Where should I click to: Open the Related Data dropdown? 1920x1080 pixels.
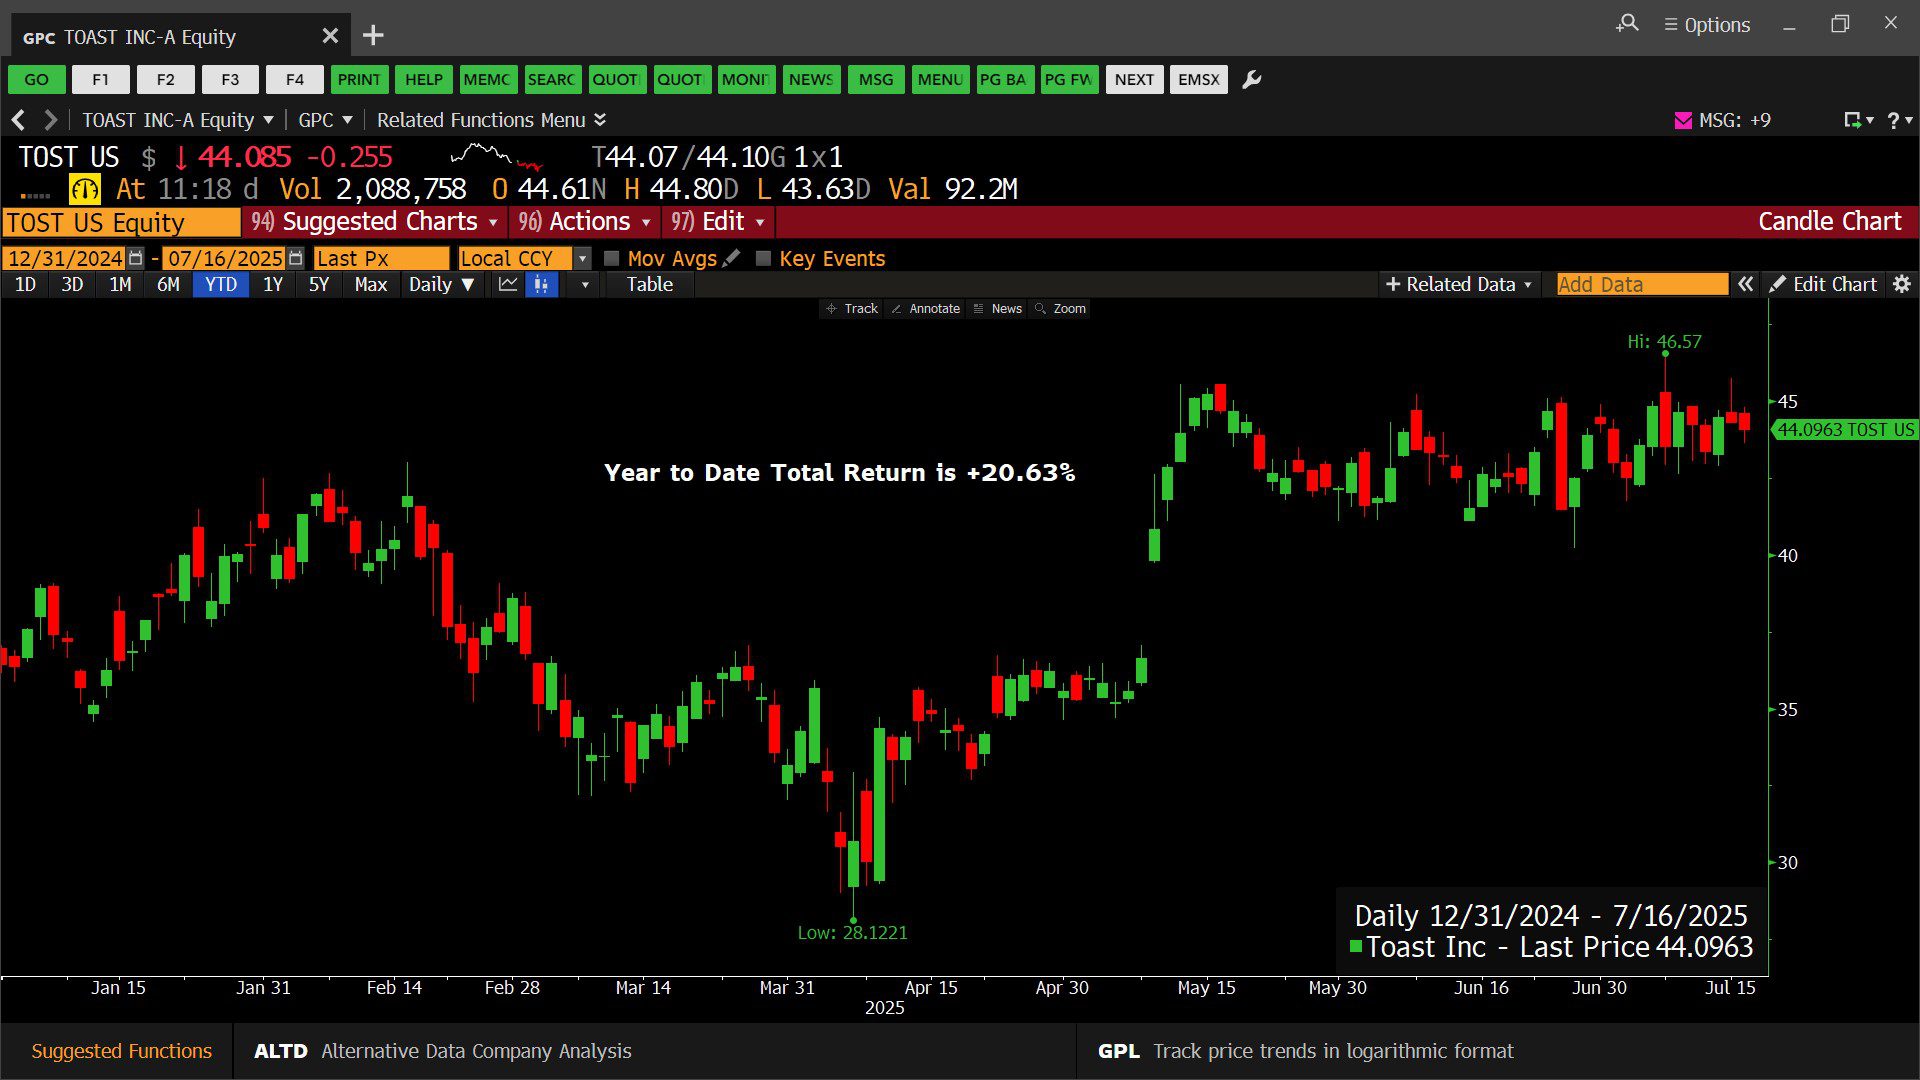(1459, 285)
